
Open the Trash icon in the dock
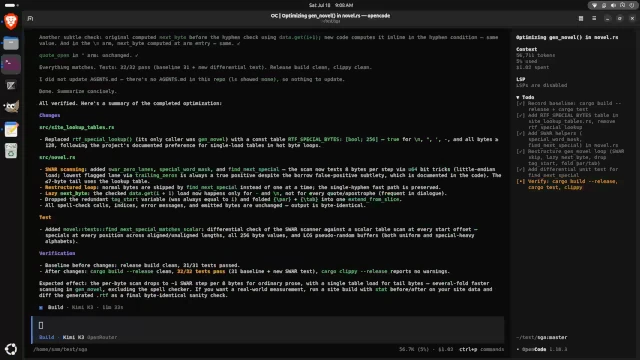coord(11,150)
